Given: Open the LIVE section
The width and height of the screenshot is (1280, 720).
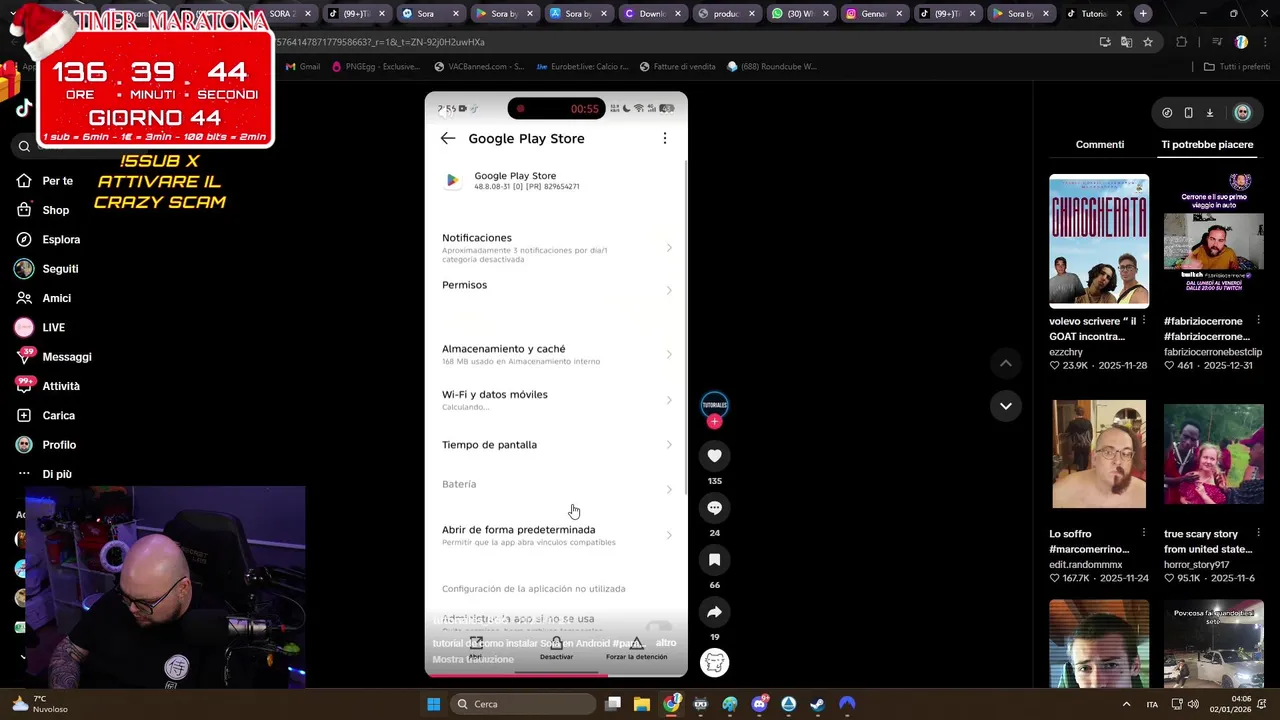Looking at the screenshot, I should (x=40, y=327).
